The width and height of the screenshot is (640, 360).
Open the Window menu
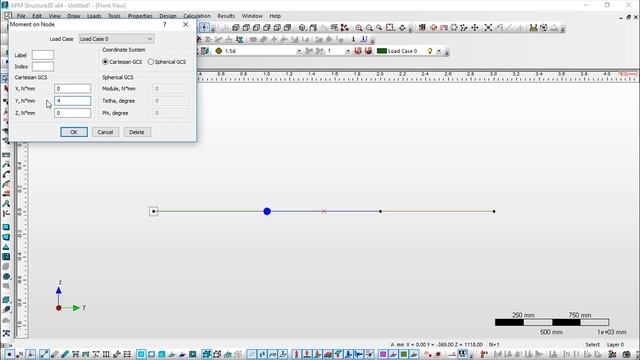[x=252, y=16]
